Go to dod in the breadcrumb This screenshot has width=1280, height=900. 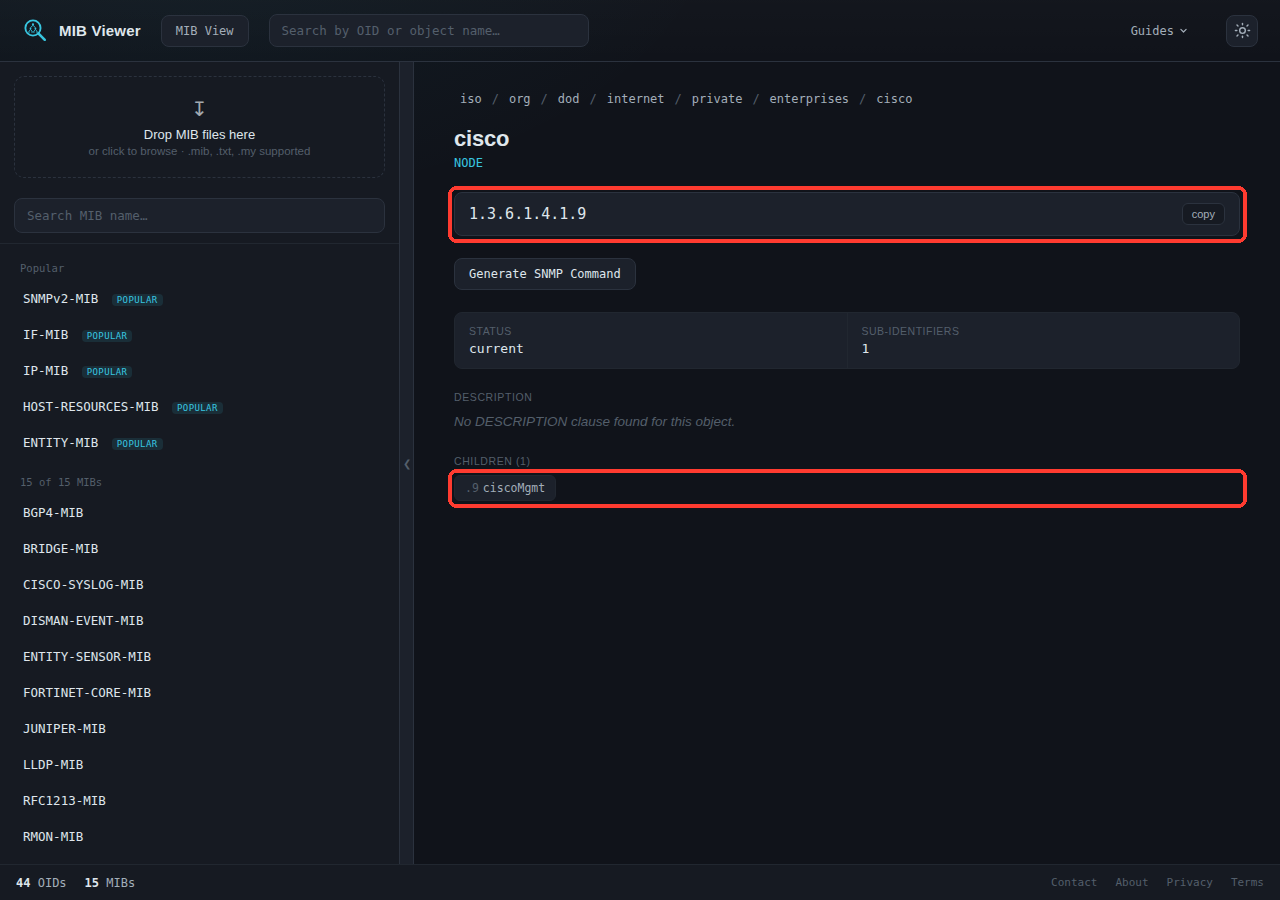[569, 99]
